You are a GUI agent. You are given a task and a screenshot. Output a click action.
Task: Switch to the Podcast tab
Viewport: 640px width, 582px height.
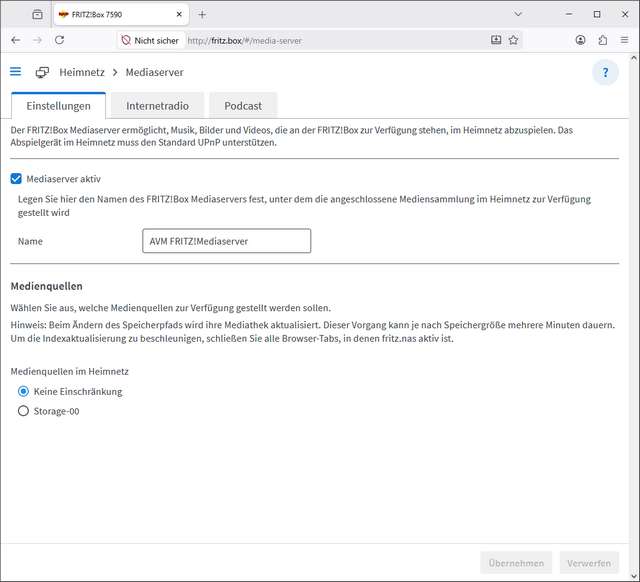(x=243, y=106)
